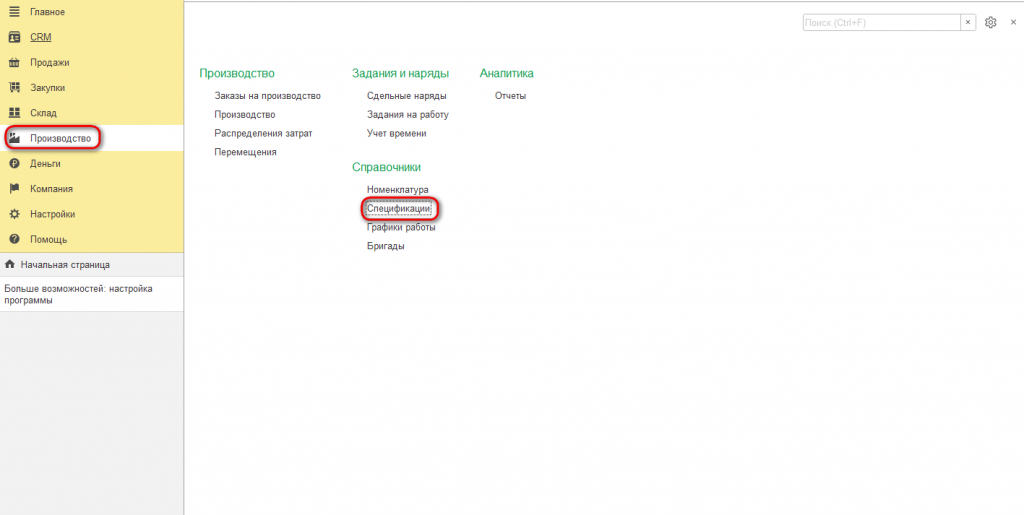
Task: Click the Закупки cart icon
Action: [x=14, y=87]
